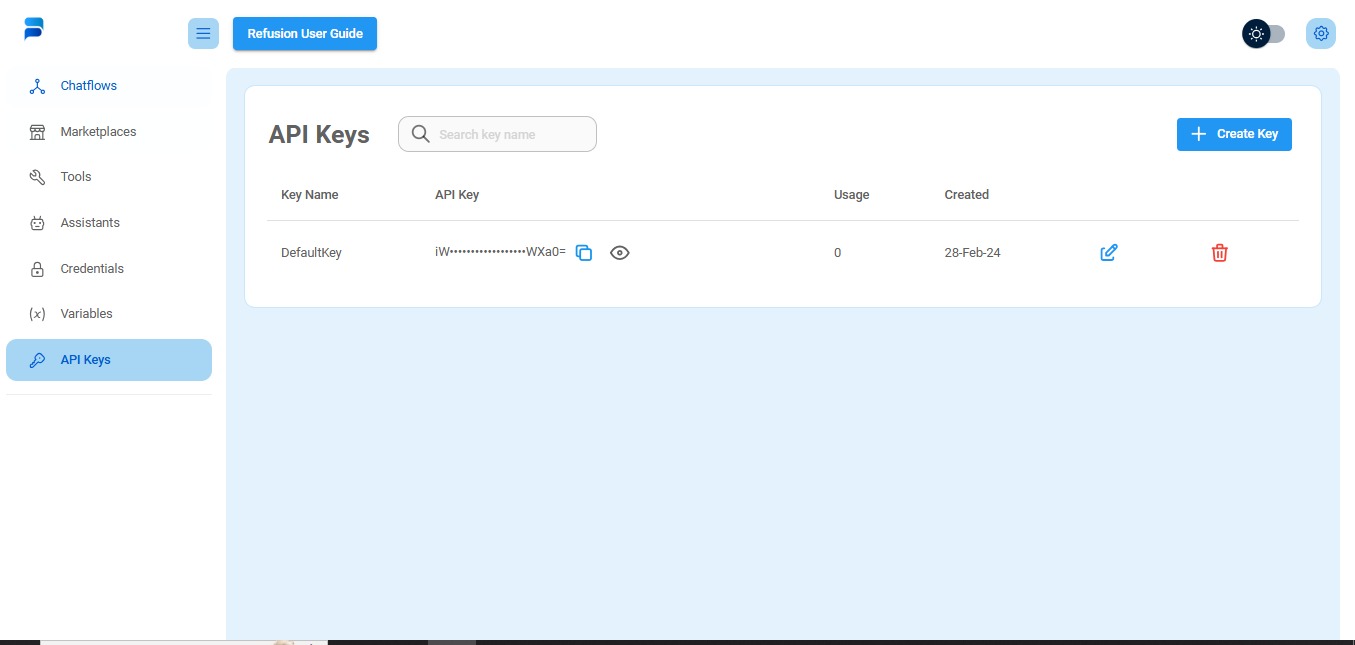
Task: Click the DefaultKey name cell
Action: pos(311,253)
